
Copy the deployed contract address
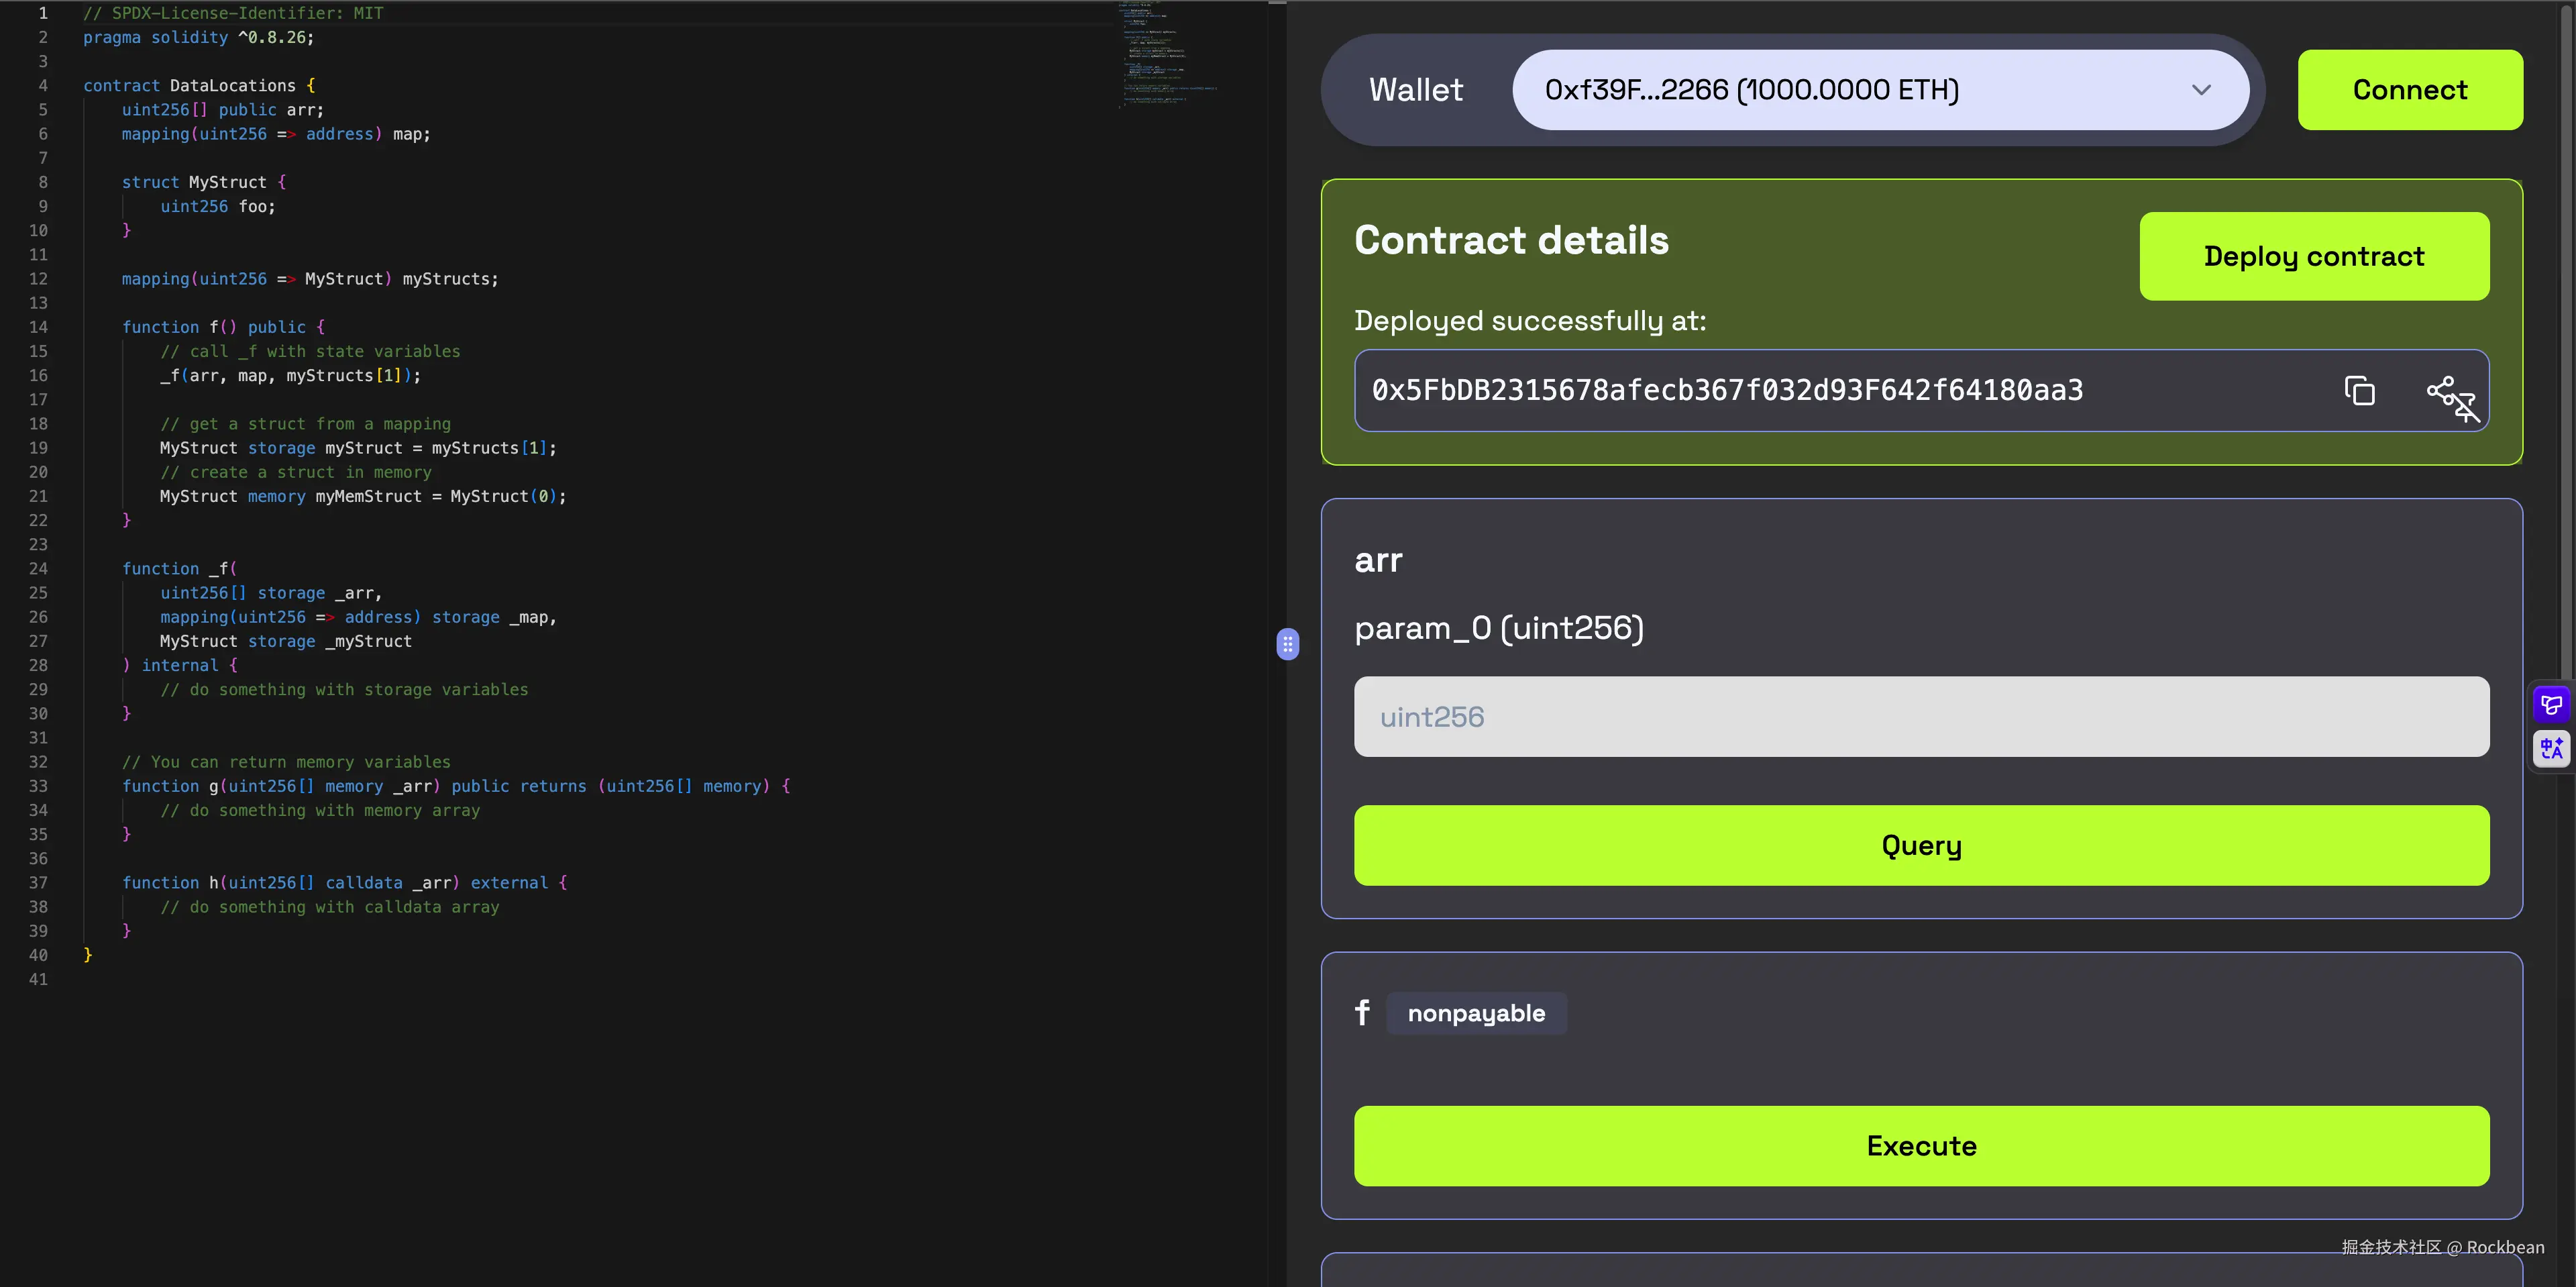point(2359,390)
